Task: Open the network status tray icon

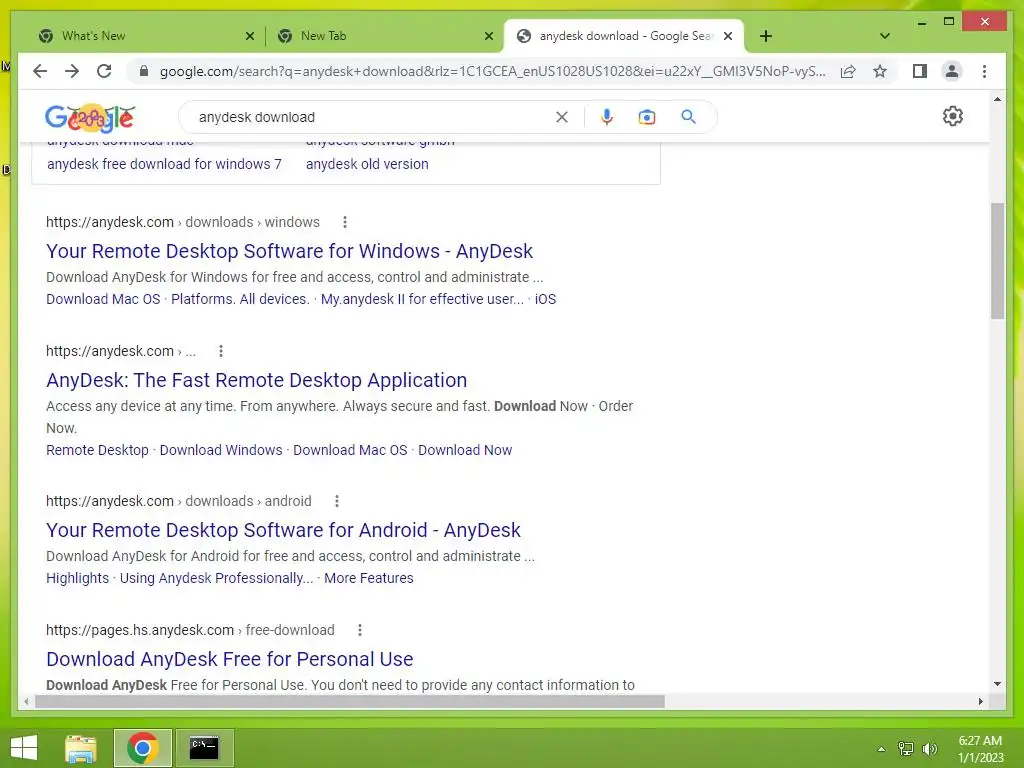Action: [x=906, y=748]
